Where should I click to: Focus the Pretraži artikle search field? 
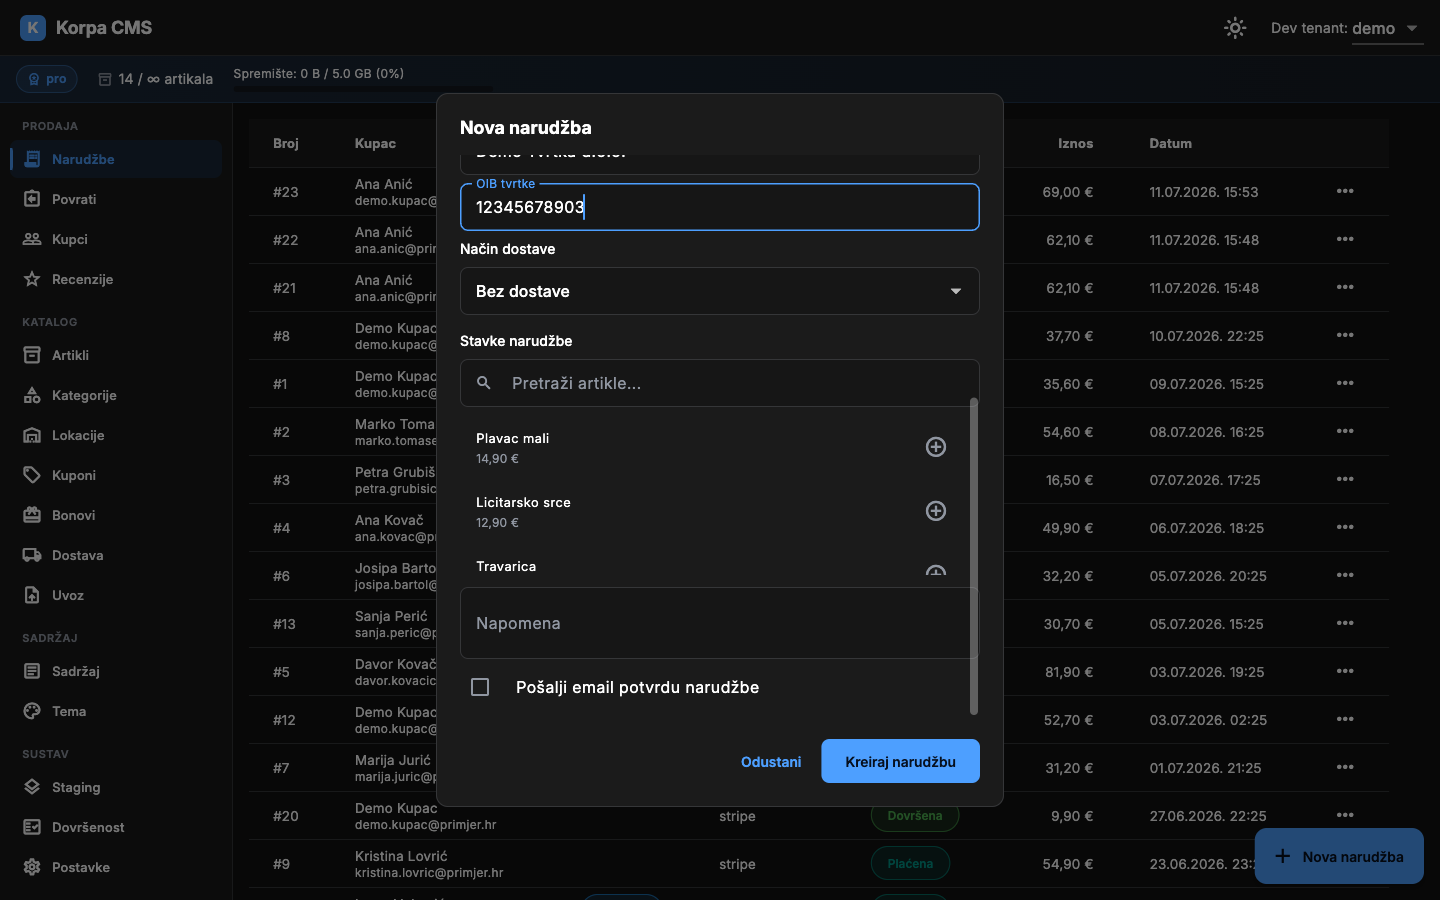coord(719,383)
